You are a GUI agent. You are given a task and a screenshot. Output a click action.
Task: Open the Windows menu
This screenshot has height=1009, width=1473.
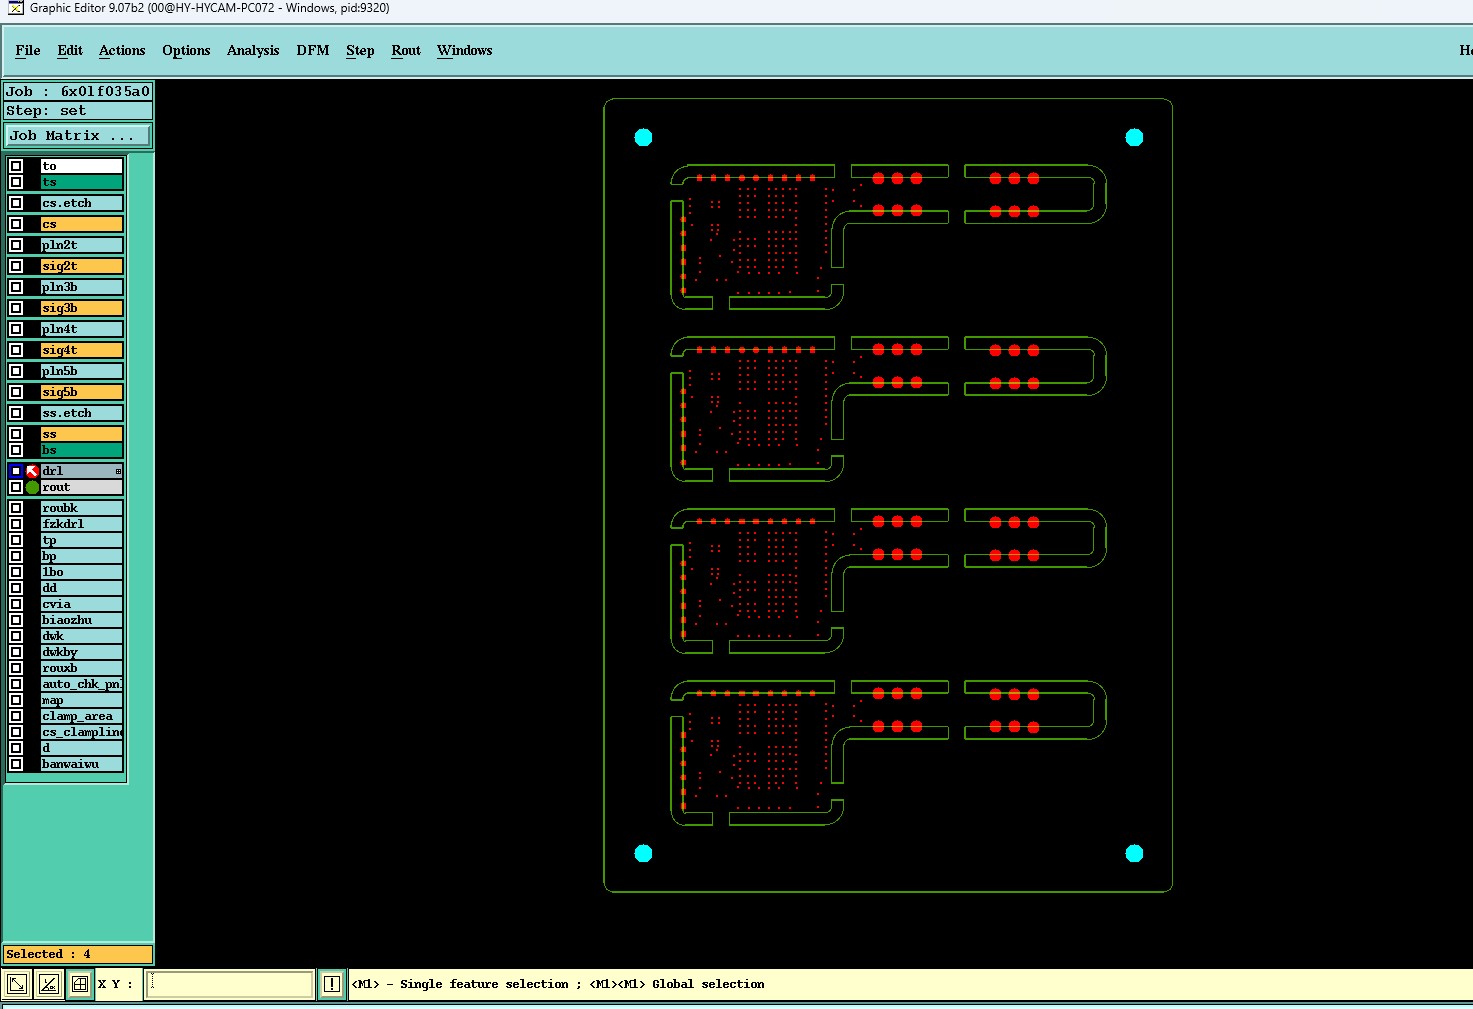point(465,50)
